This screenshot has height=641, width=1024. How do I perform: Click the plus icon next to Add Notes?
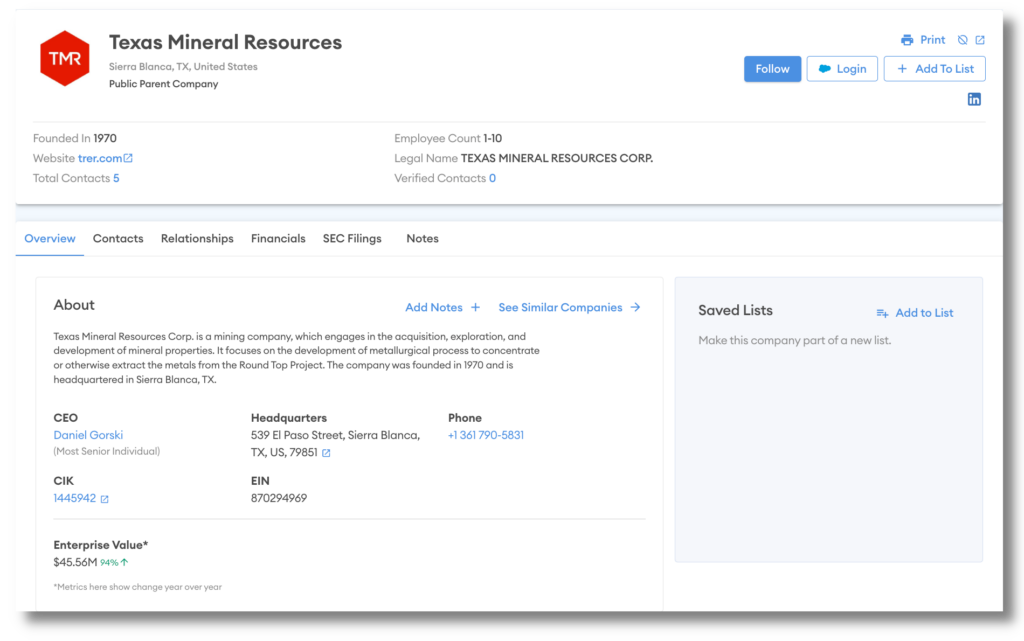click(475, 307)
